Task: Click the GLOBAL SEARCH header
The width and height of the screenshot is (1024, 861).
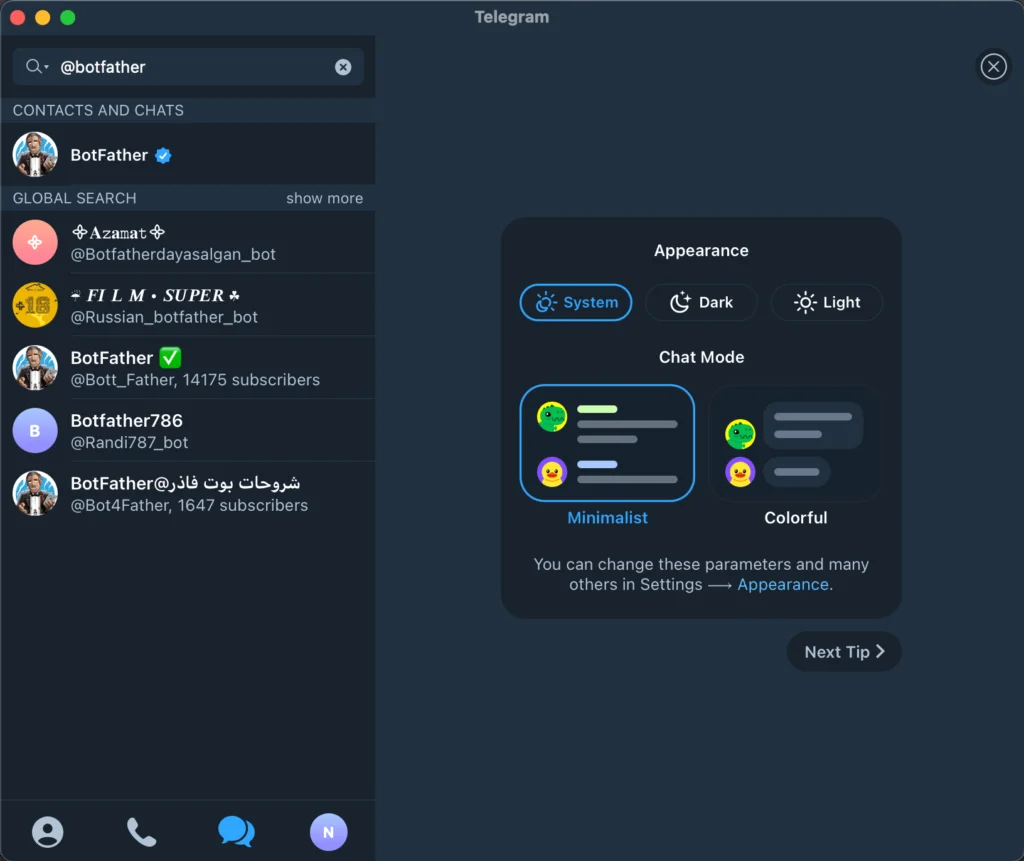Action: (x=74, y=198)
